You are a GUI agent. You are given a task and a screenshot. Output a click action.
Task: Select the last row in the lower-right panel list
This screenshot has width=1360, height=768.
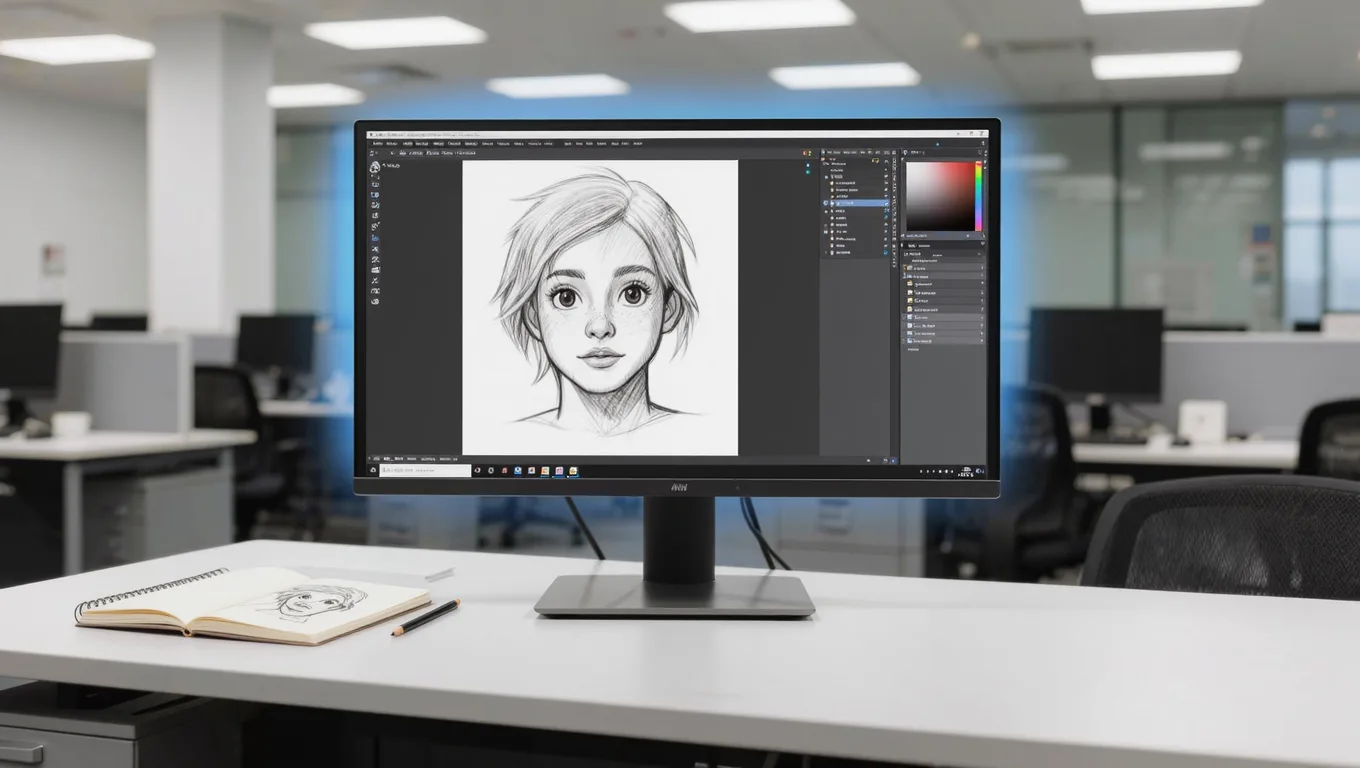pos(944,341)
